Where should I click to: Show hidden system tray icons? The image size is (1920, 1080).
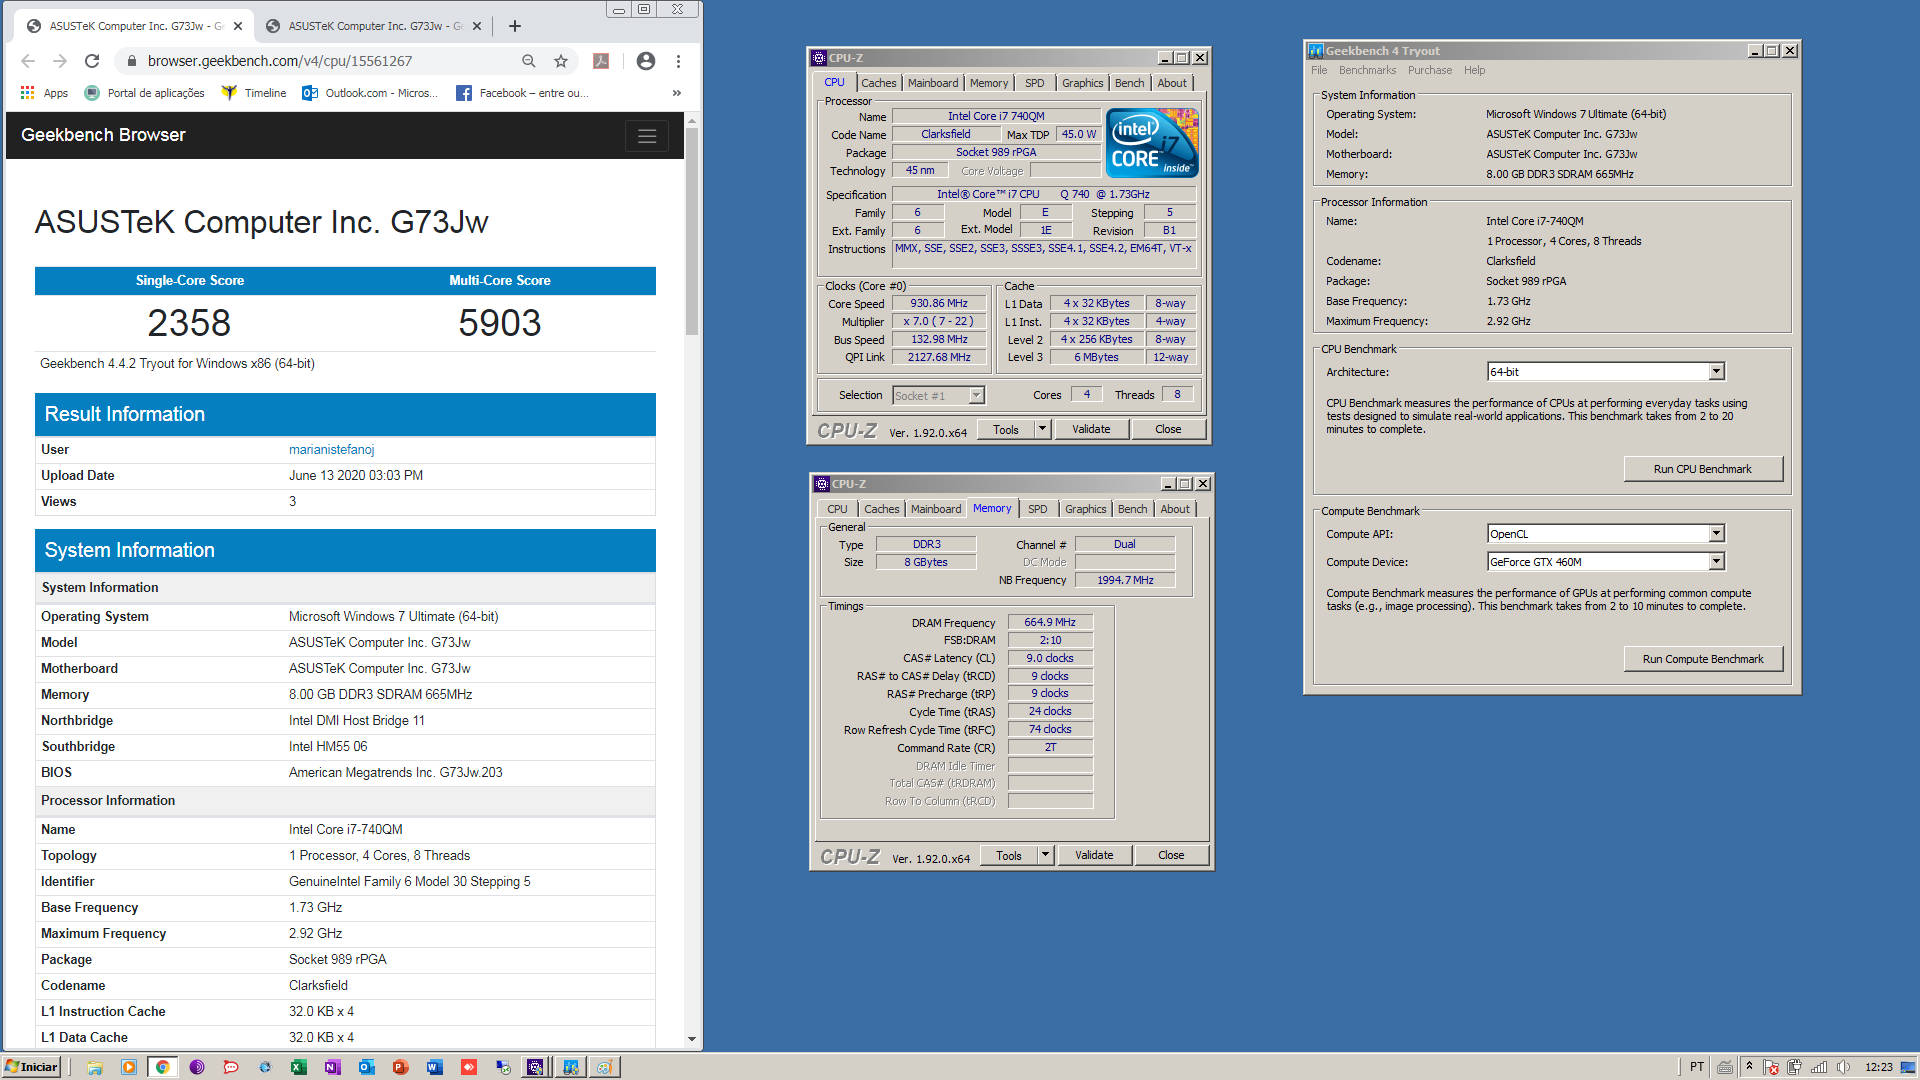tap(1749, 1067)
